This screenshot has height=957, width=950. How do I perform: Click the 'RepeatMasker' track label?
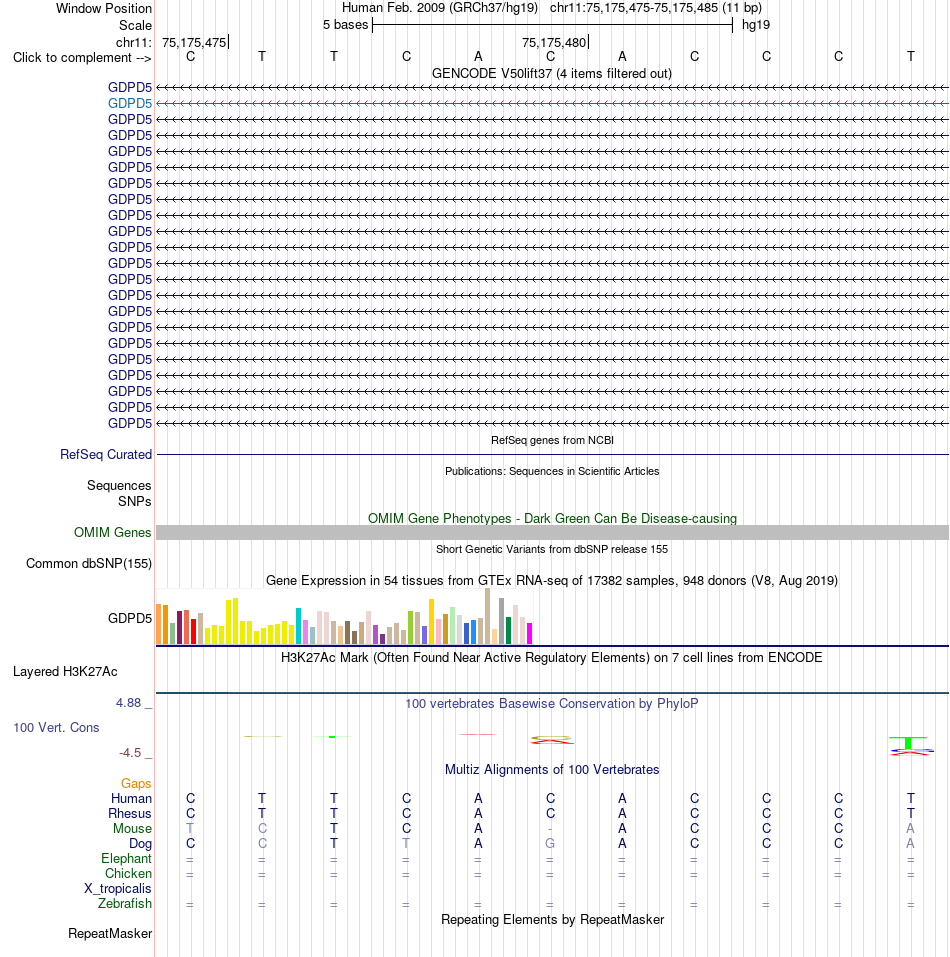pyautogui.click(x=110, y=934)
